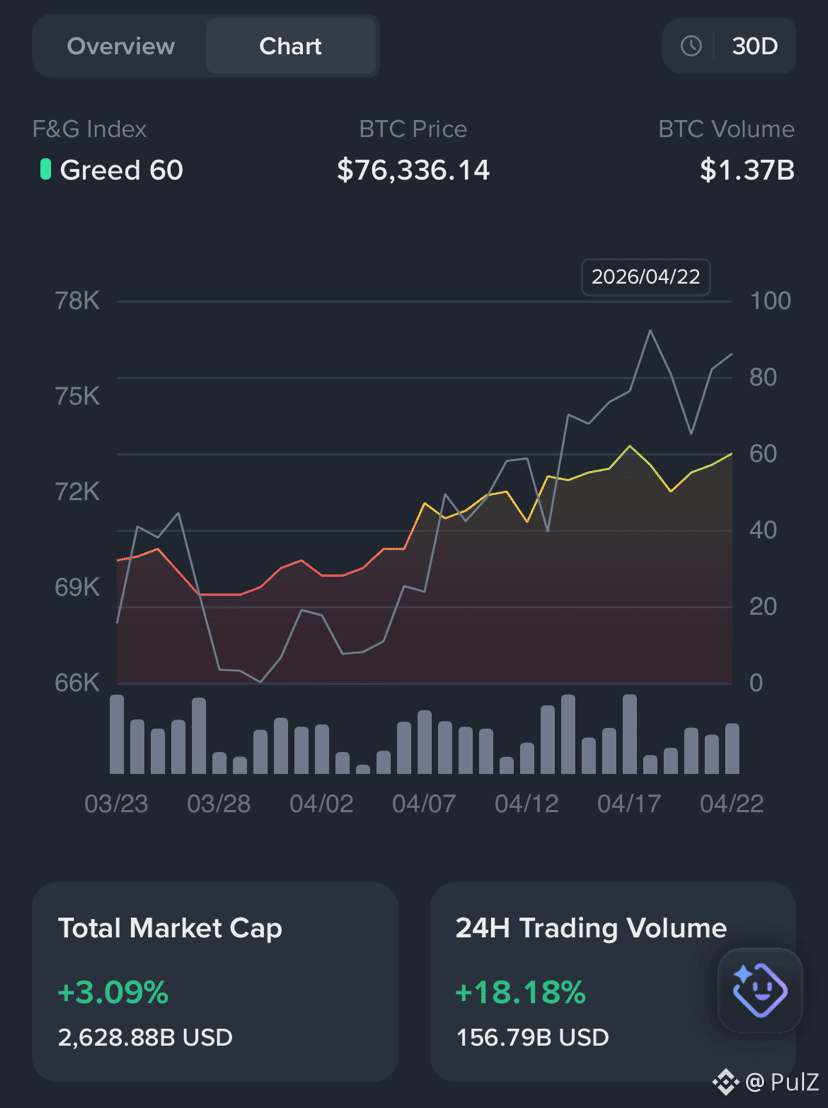Select the 04/17 date on x-axis

coord(629,803)
